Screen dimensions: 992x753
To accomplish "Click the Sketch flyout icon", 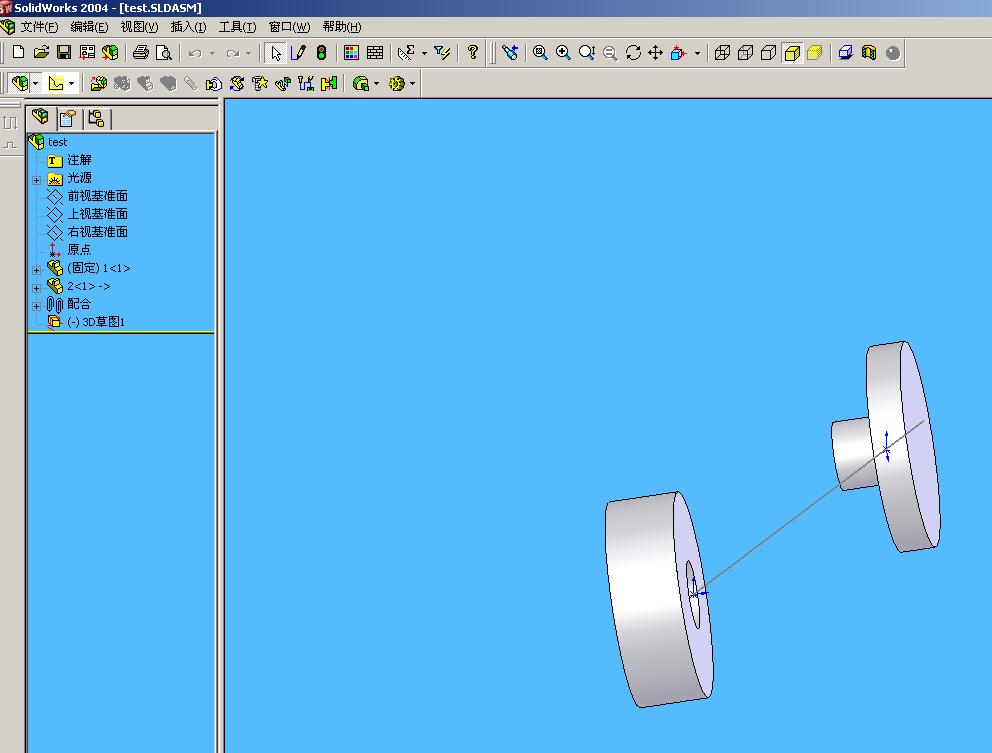I will [56, 83].
